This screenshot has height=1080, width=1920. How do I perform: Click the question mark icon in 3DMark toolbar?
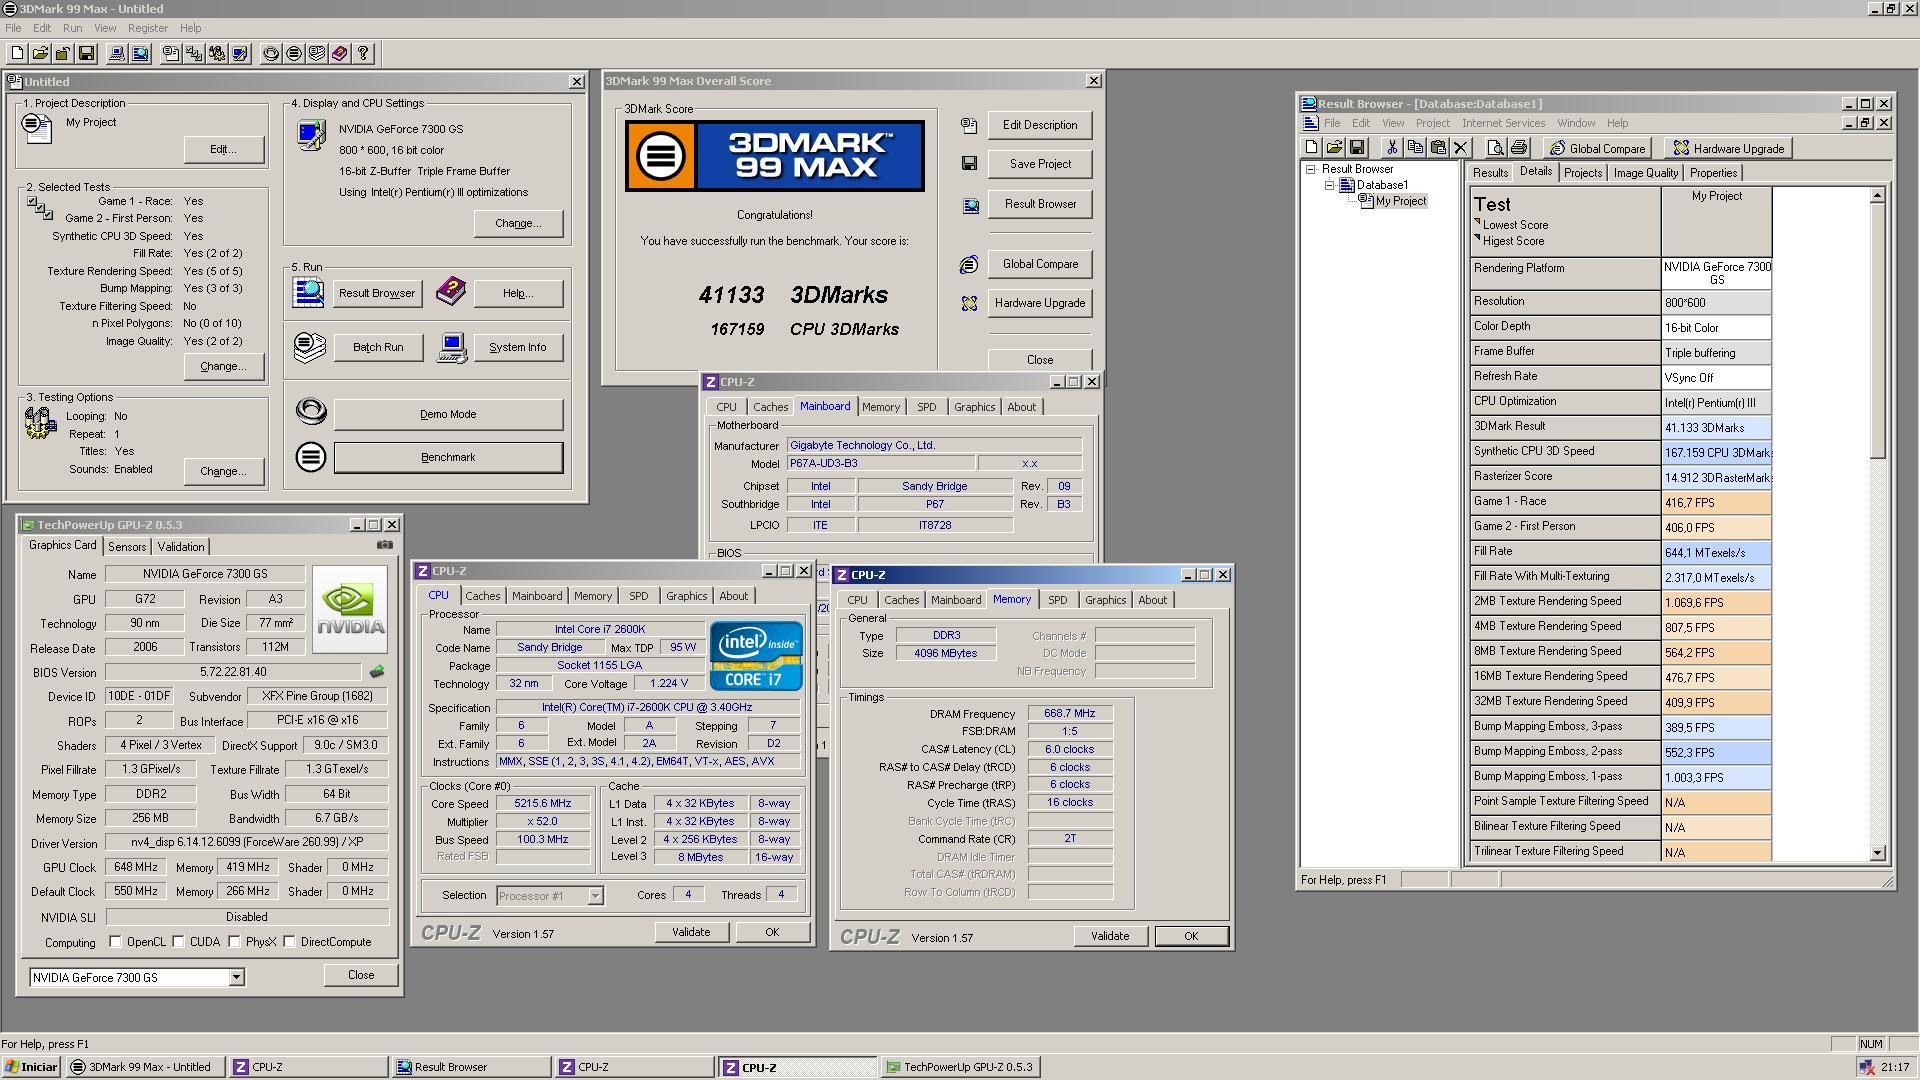(x=363, y=53)
